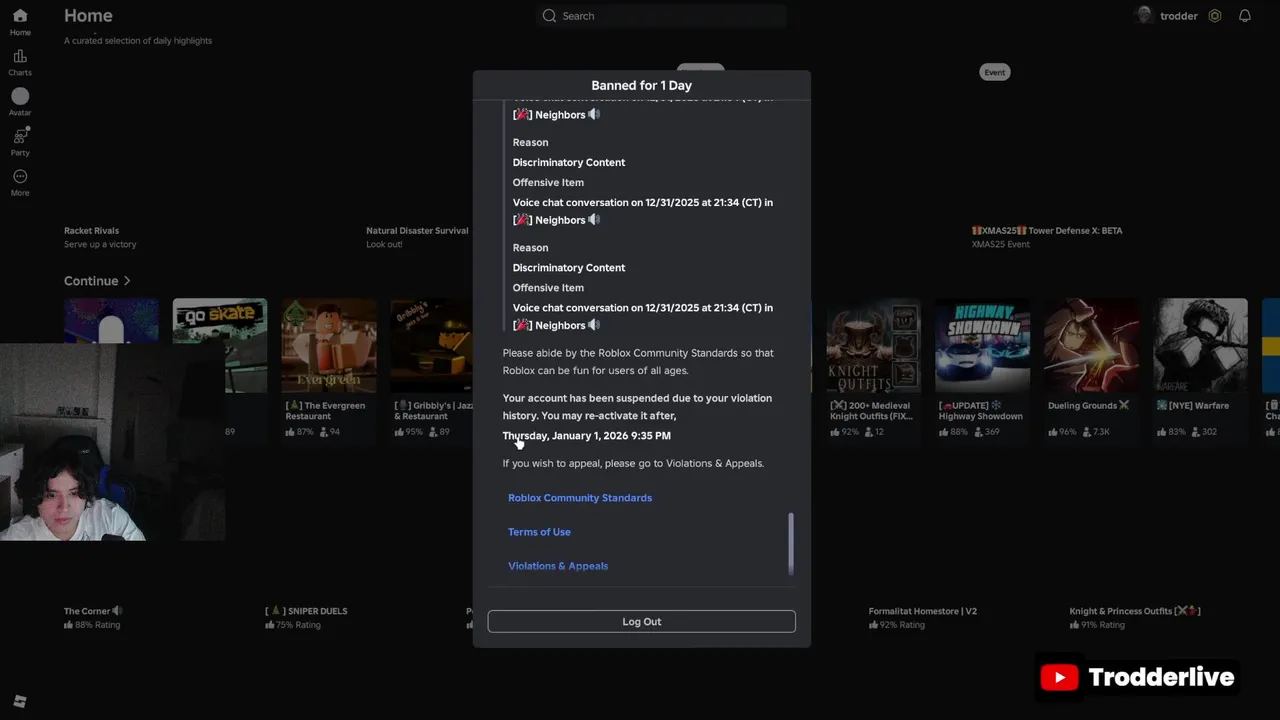1280x720 pixels.
Task: Click the ban dialog scrollbar
Action: [x=791, y=543]
